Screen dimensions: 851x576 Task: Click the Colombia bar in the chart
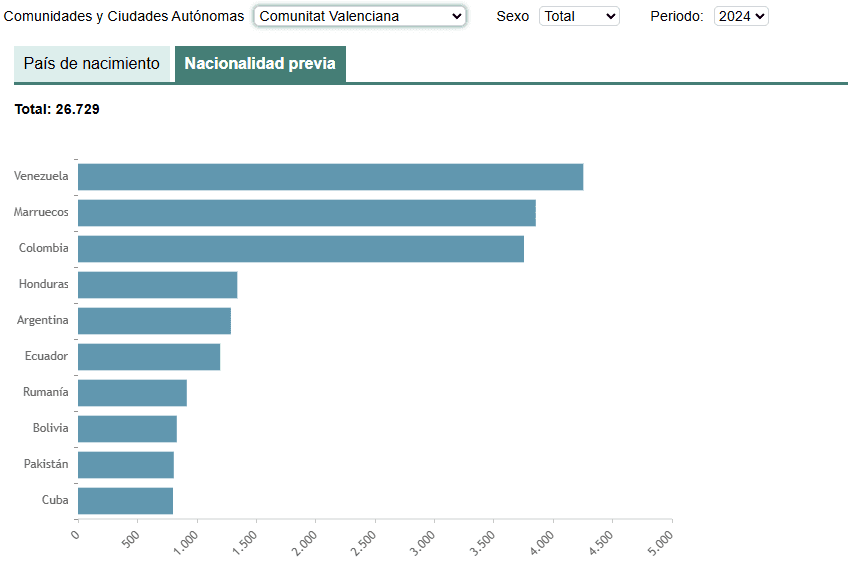(x=300, y=249)
